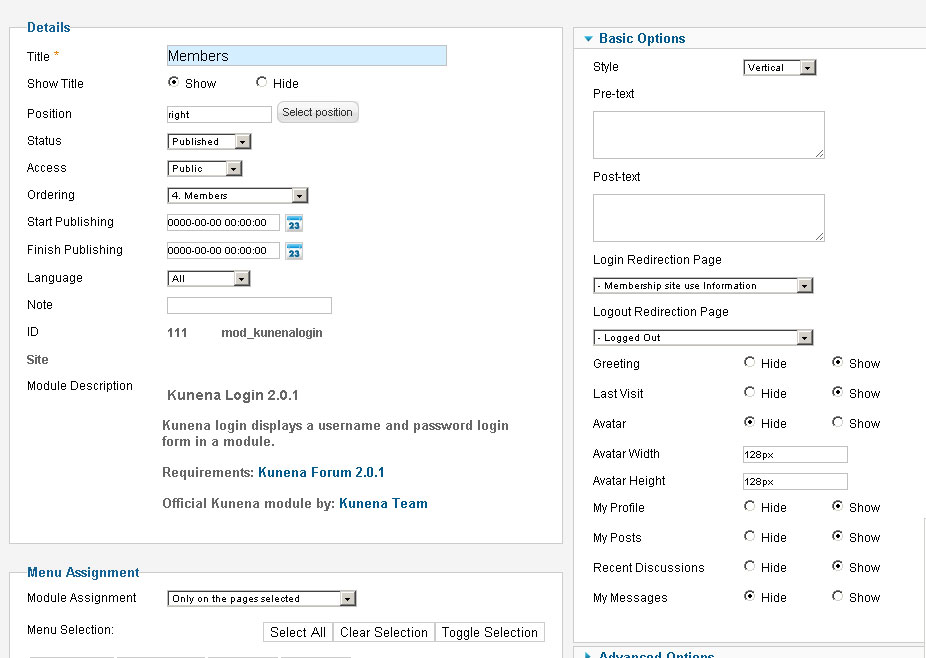Image resolution: width=926 pixels, height=658 pixels.
Task: Click the Select All menu button
Action: tap(297, 632)
